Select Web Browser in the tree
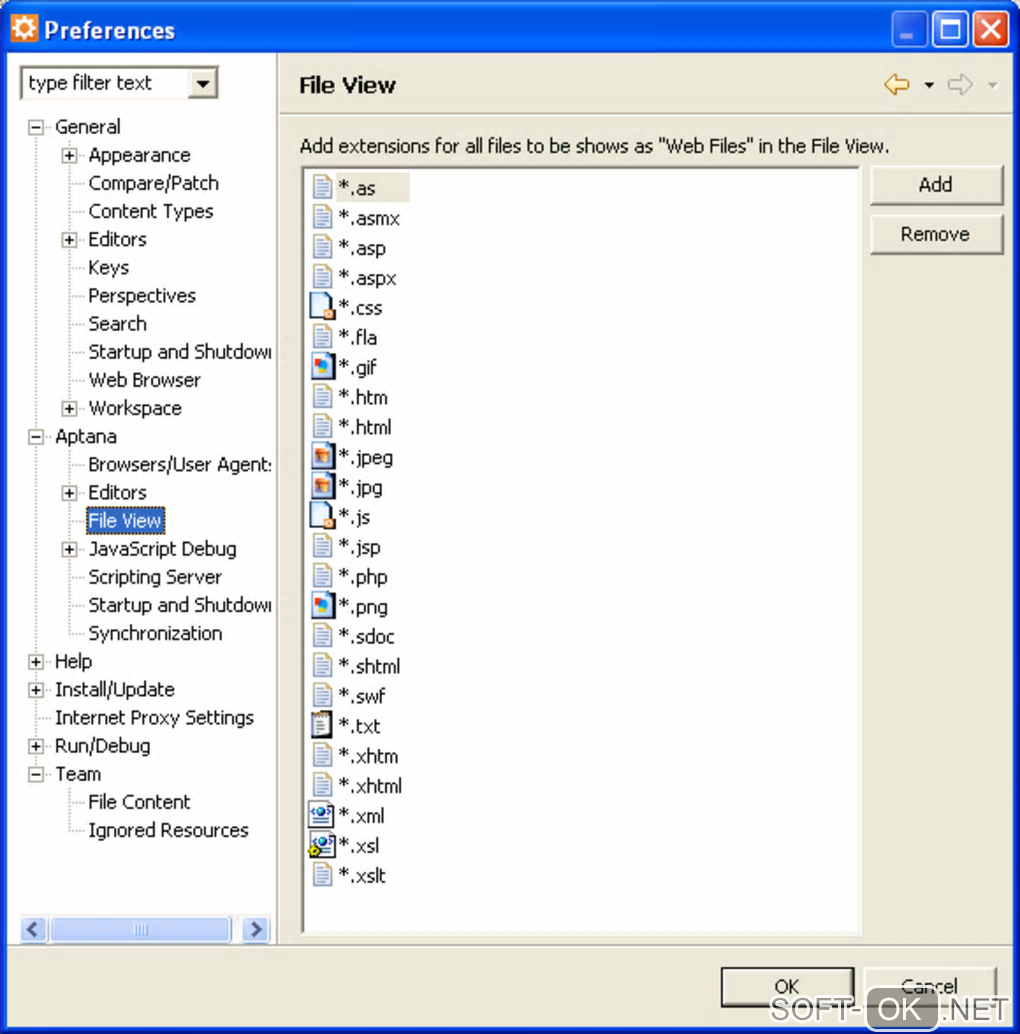 pyautogui.click(x=144, y=380)
